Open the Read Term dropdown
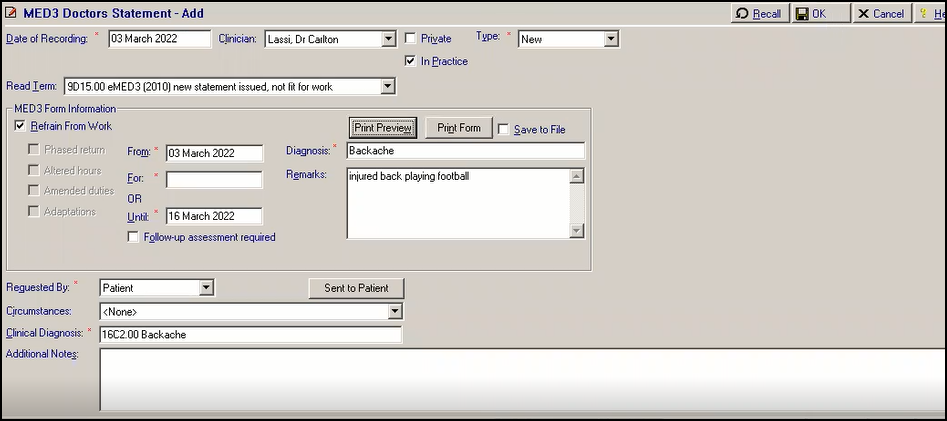Viewport: 947px width, 421px height. [388, 87]
